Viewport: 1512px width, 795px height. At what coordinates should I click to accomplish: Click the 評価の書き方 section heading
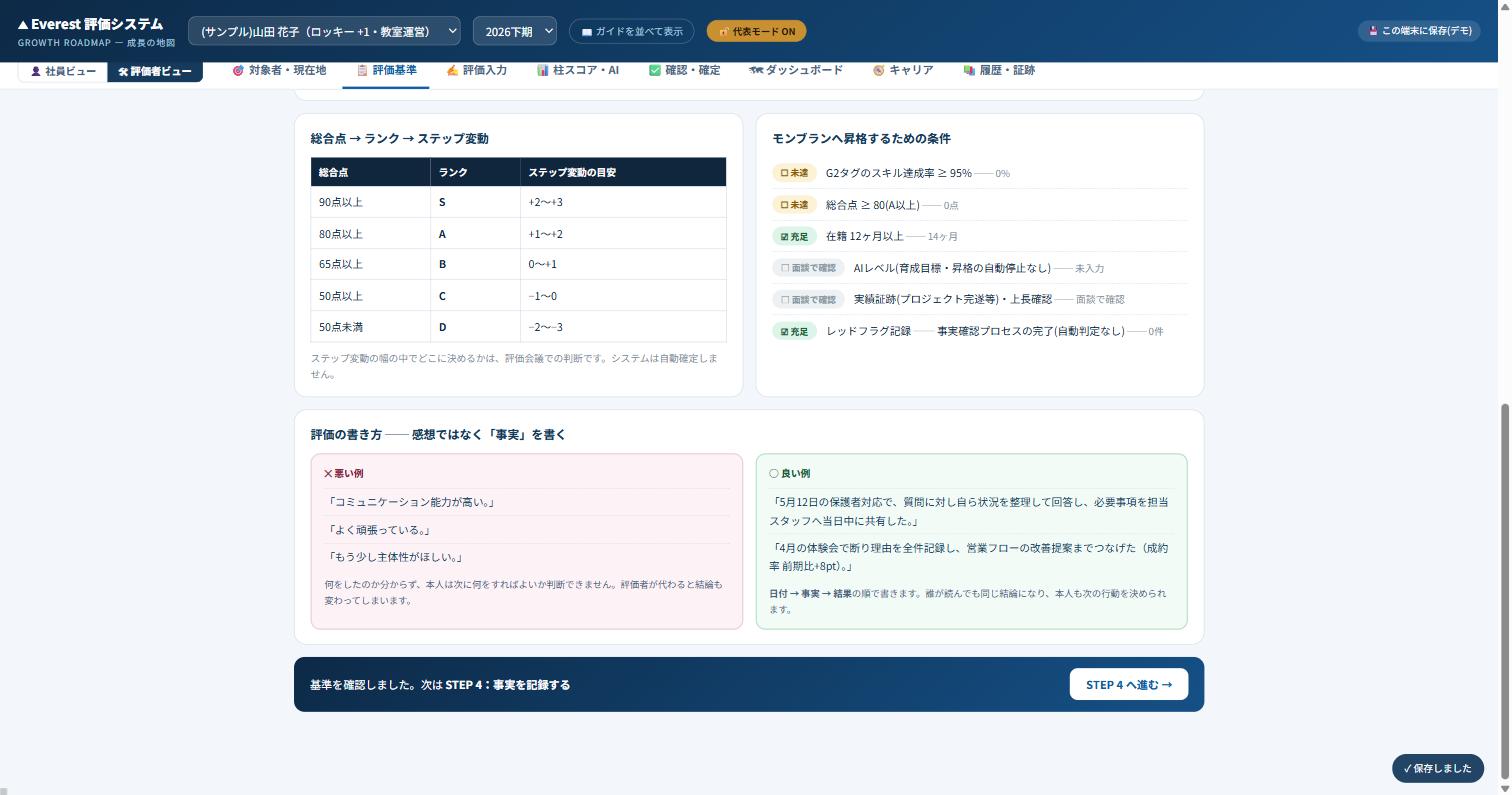point(438,434)
